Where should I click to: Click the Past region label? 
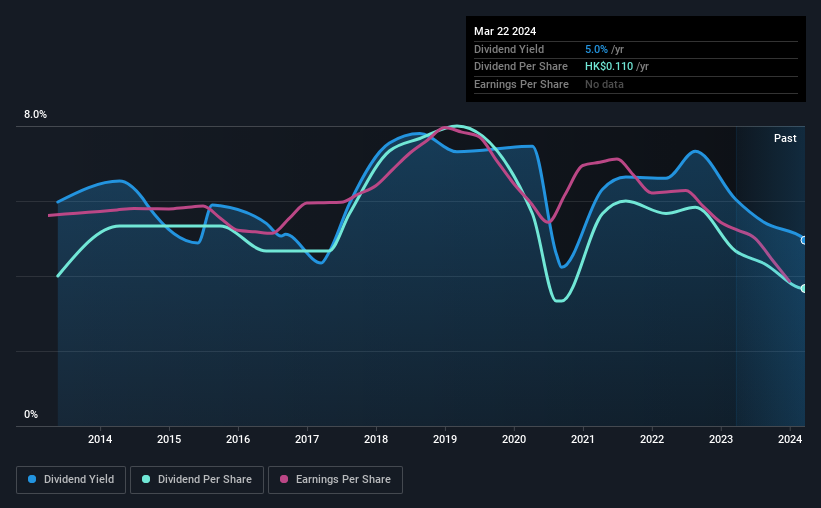click(x=785, y=138)
